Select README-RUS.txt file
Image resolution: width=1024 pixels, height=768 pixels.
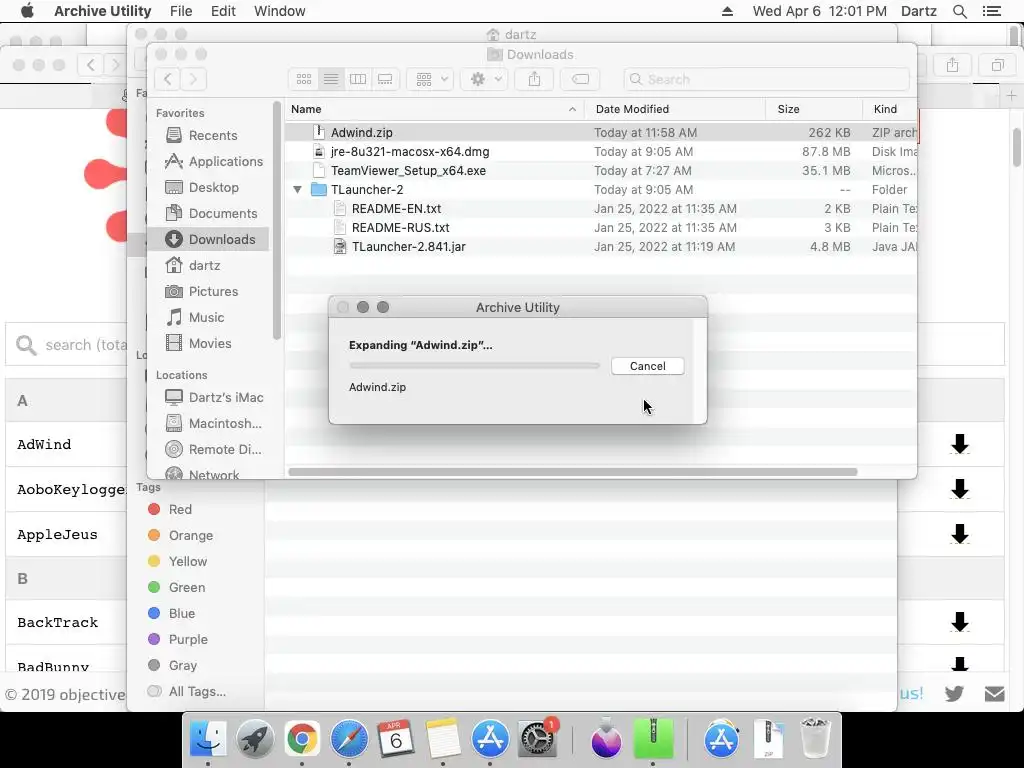pyautogui.click(x=601, y=227)
